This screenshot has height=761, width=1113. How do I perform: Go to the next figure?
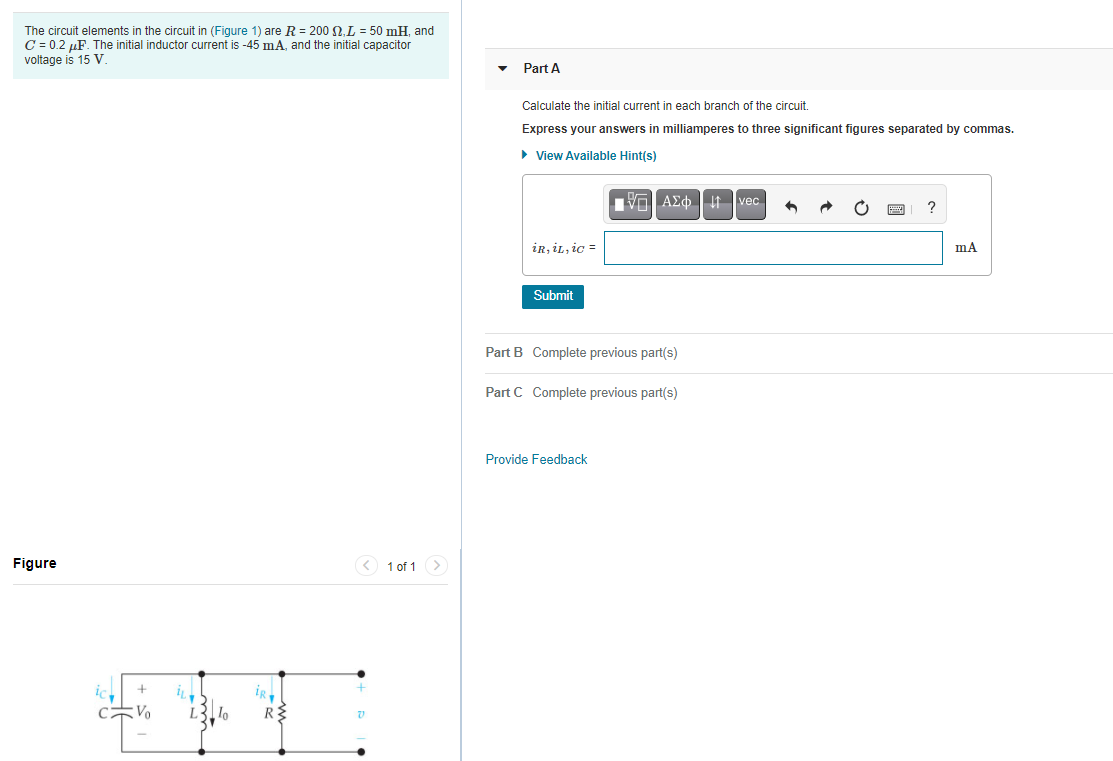point(436,566)
